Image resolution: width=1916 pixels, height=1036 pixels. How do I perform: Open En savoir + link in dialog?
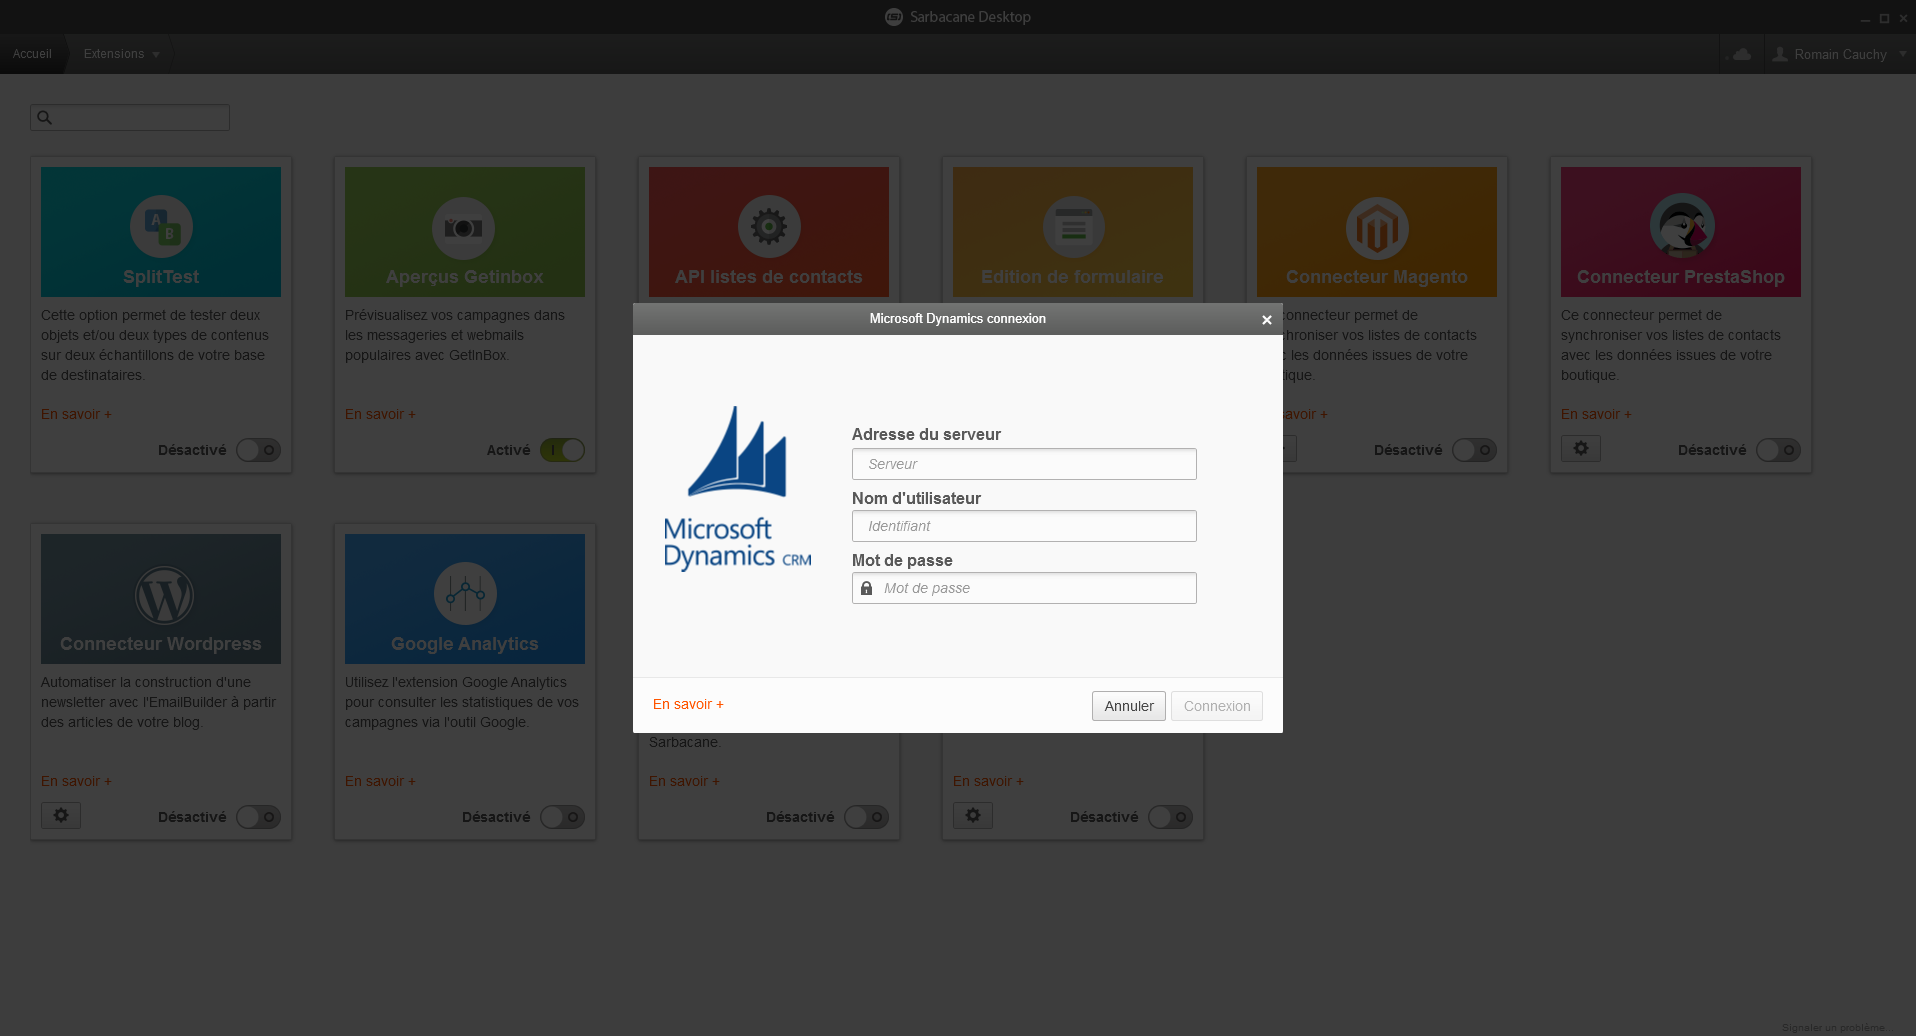point(688,704)
